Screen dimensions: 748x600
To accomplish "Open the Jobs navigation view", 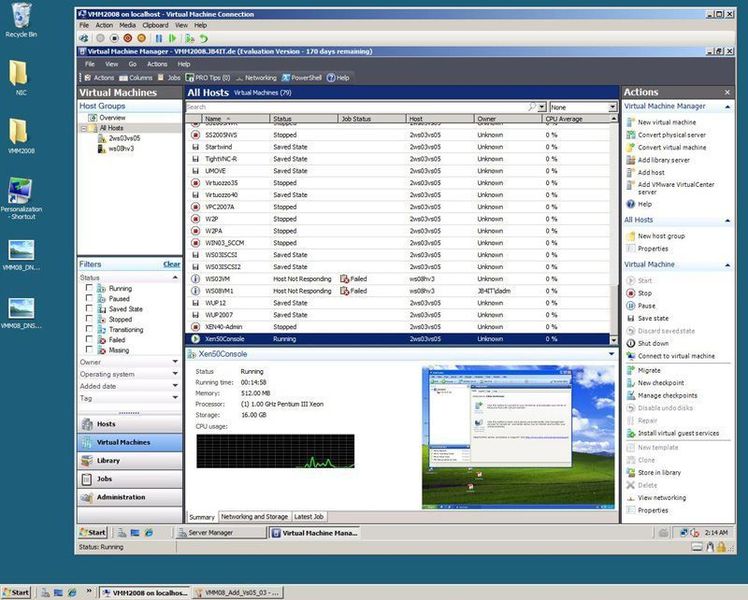I will pyautogui.click(x=129, y=479).
